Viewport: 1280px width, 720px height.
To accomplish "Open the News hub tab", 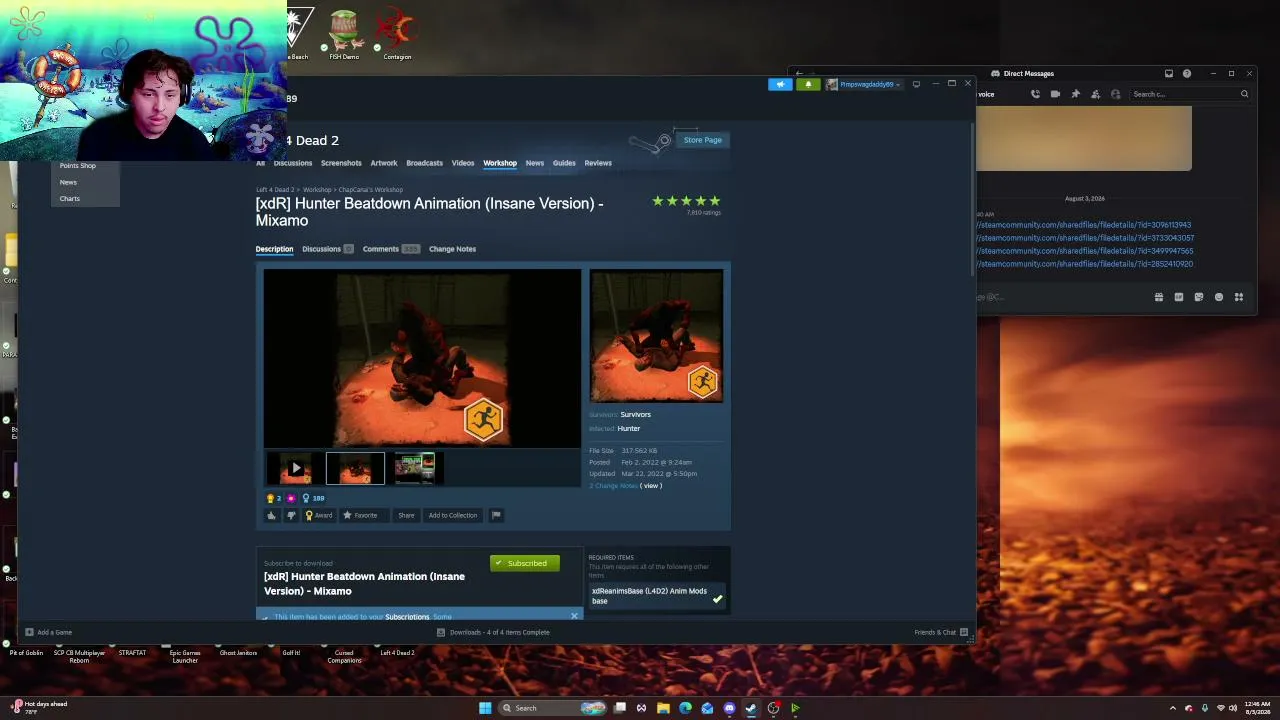I will pos(535,163).
